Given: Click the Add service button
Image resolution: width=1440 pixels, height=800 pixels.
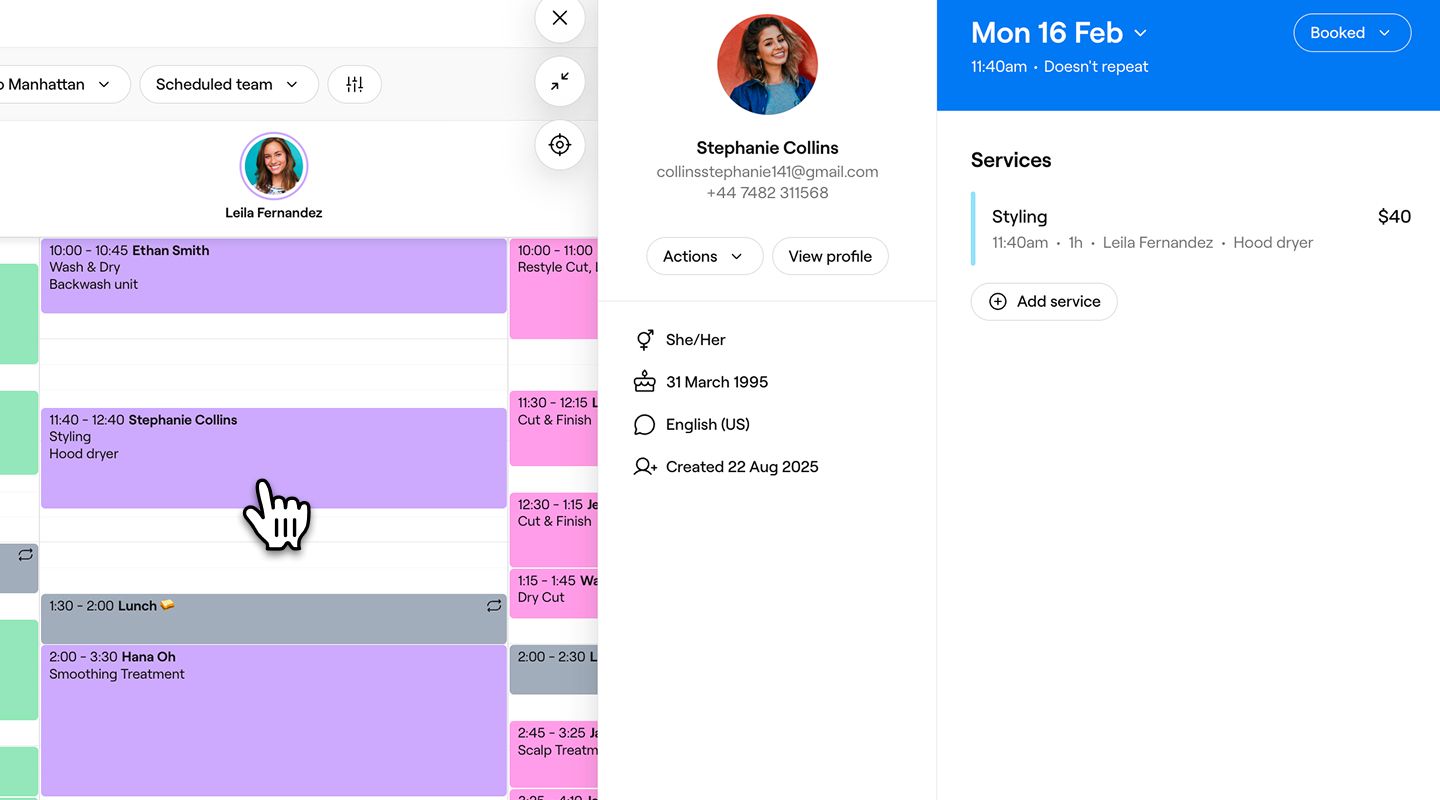Looking at the screenshot, I should click(1044, 302).
